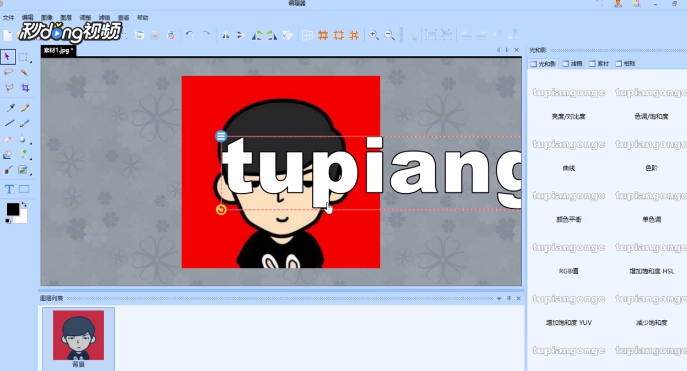
Task: Open the 帮助 menu
Action: pyautogui.click(x=143, y=18)
